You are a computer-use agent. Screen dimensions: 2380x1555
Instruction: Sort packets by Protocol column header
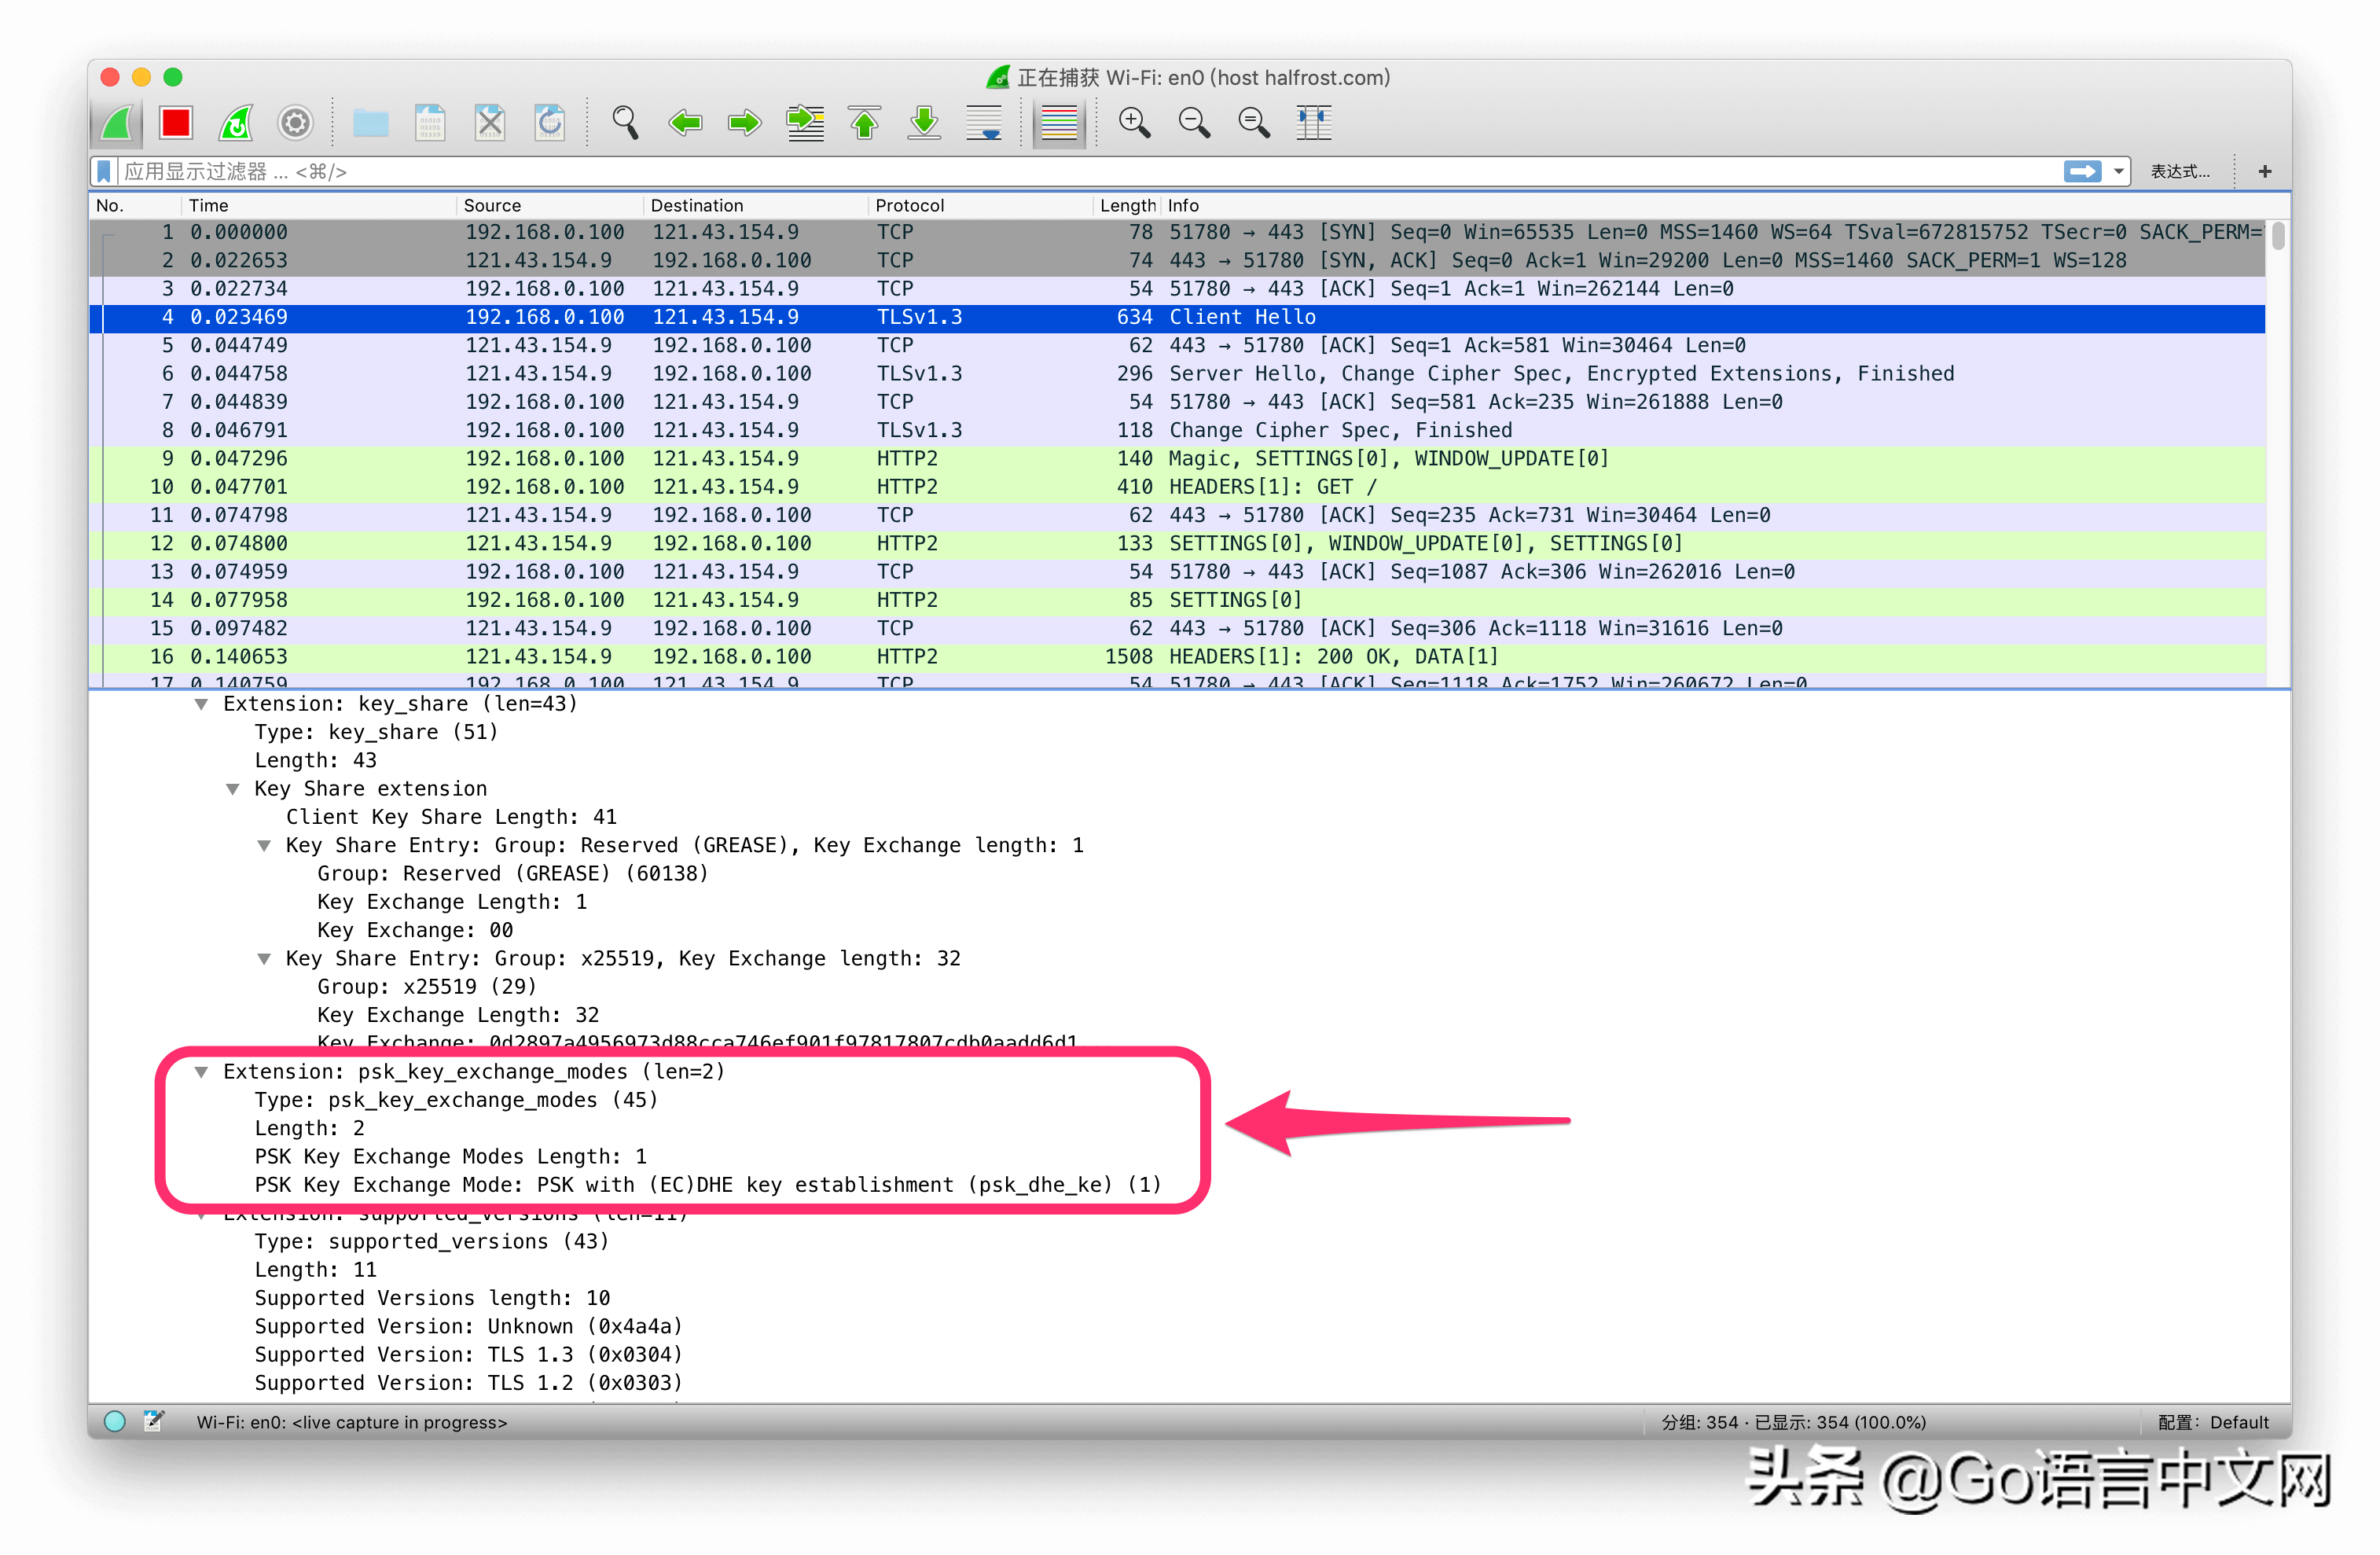909,205
